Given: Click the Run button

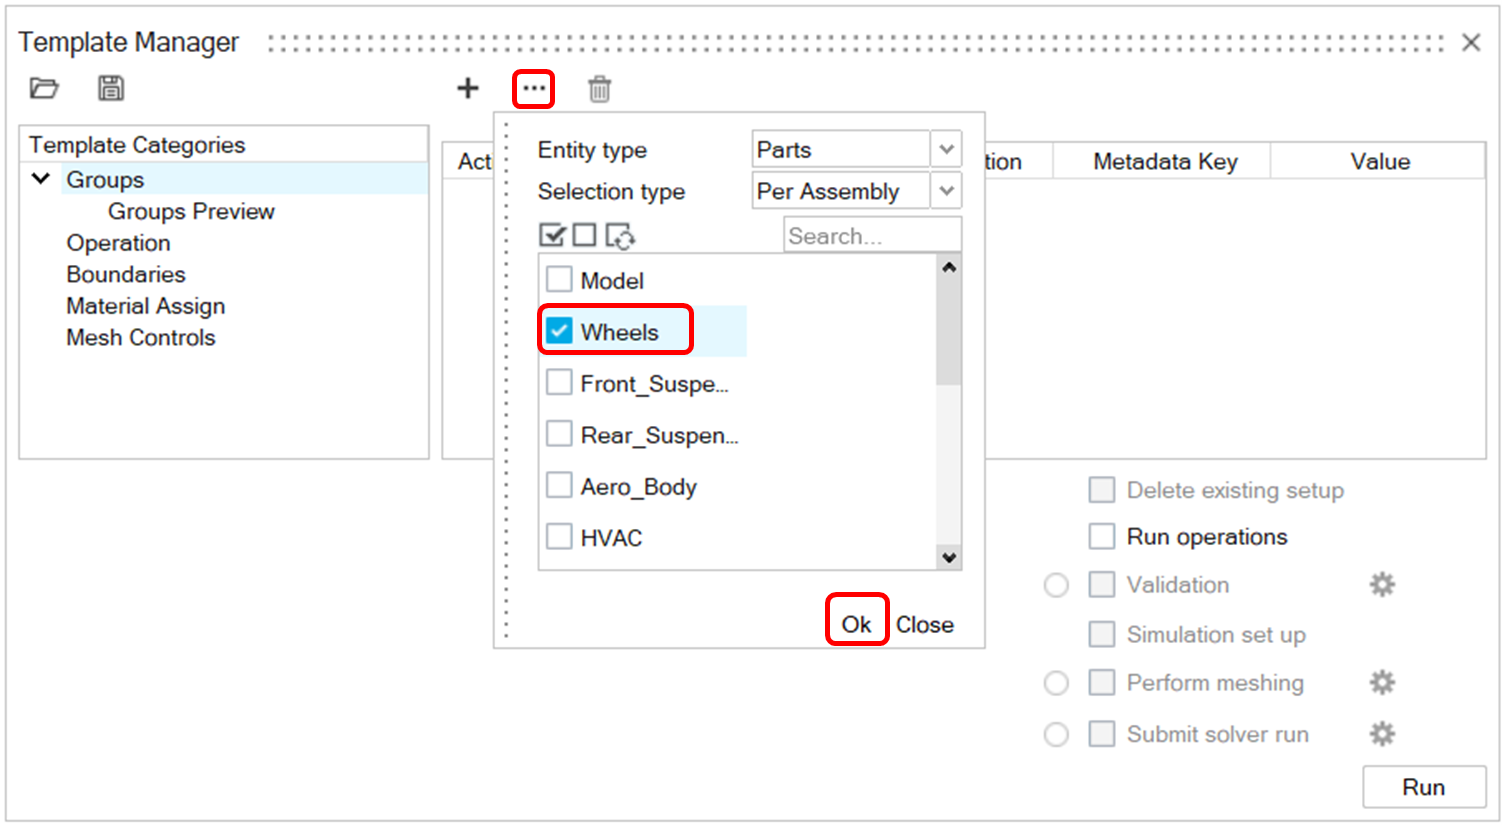Looking at the screenshot, I should coord(1423,787).
